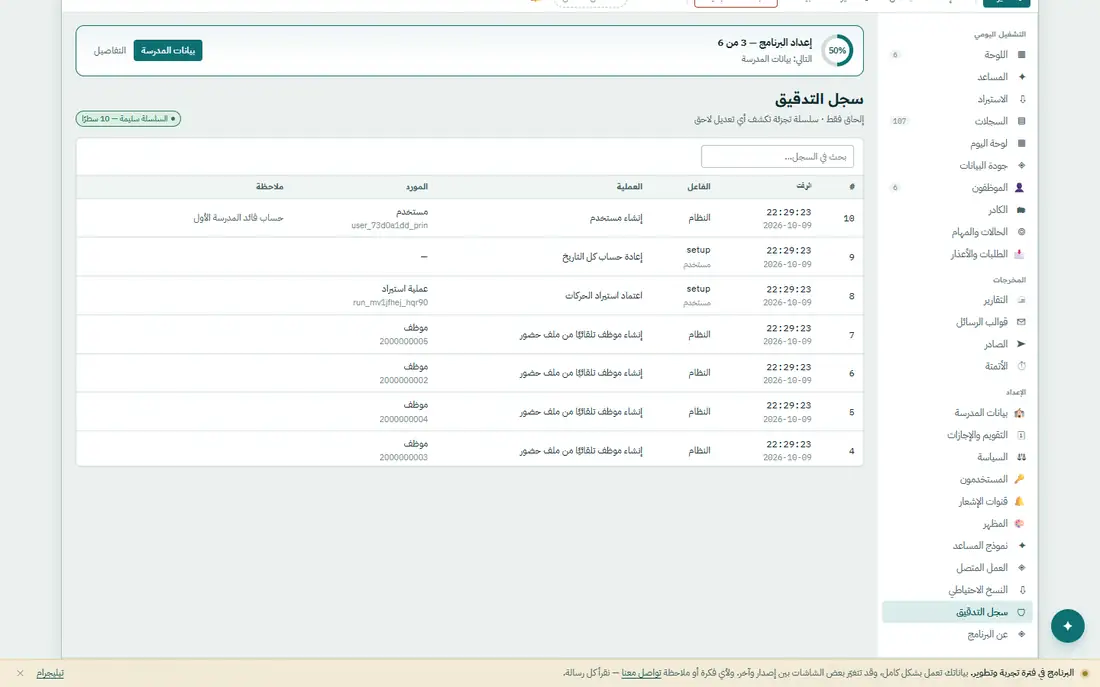Click the employee number 200000005
1100x687 pixels.
click(403, 342)
